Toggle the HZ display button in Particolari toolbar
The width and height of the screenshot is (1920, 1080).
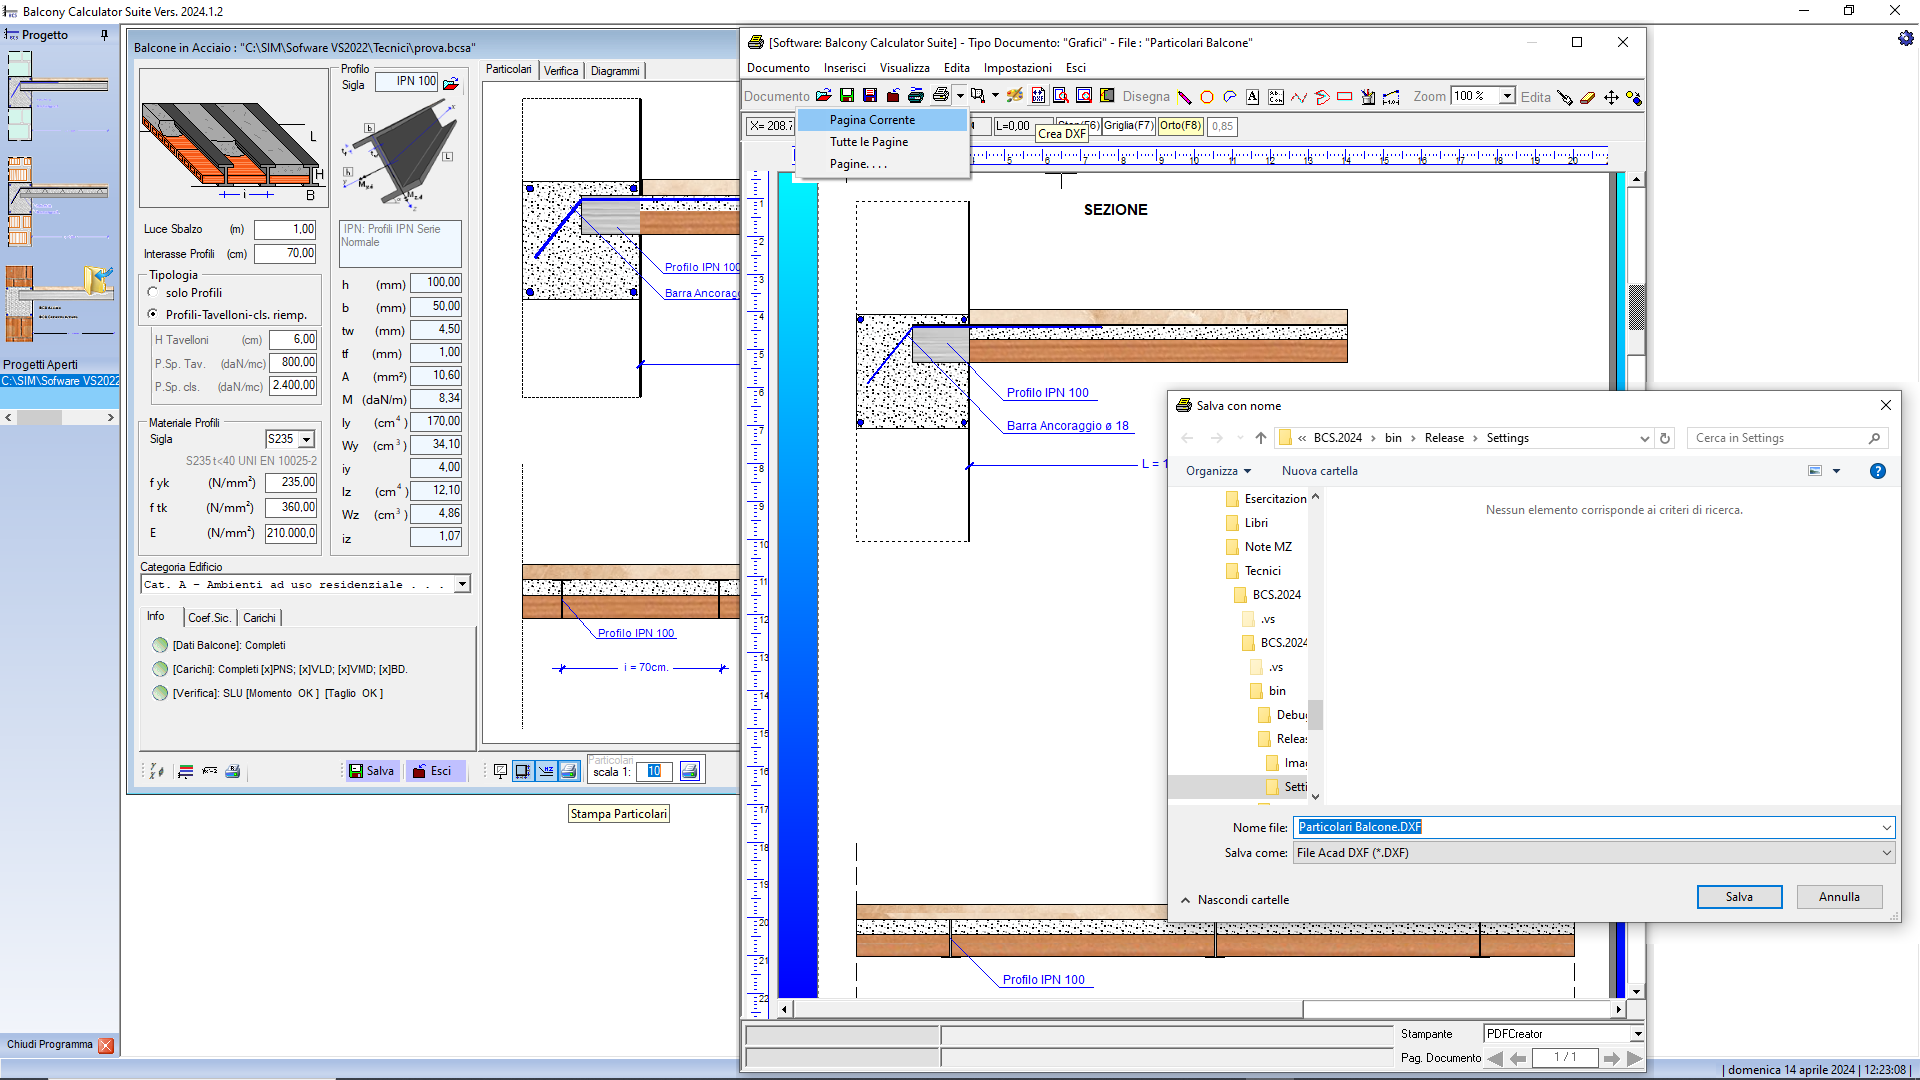pos(546,771)
